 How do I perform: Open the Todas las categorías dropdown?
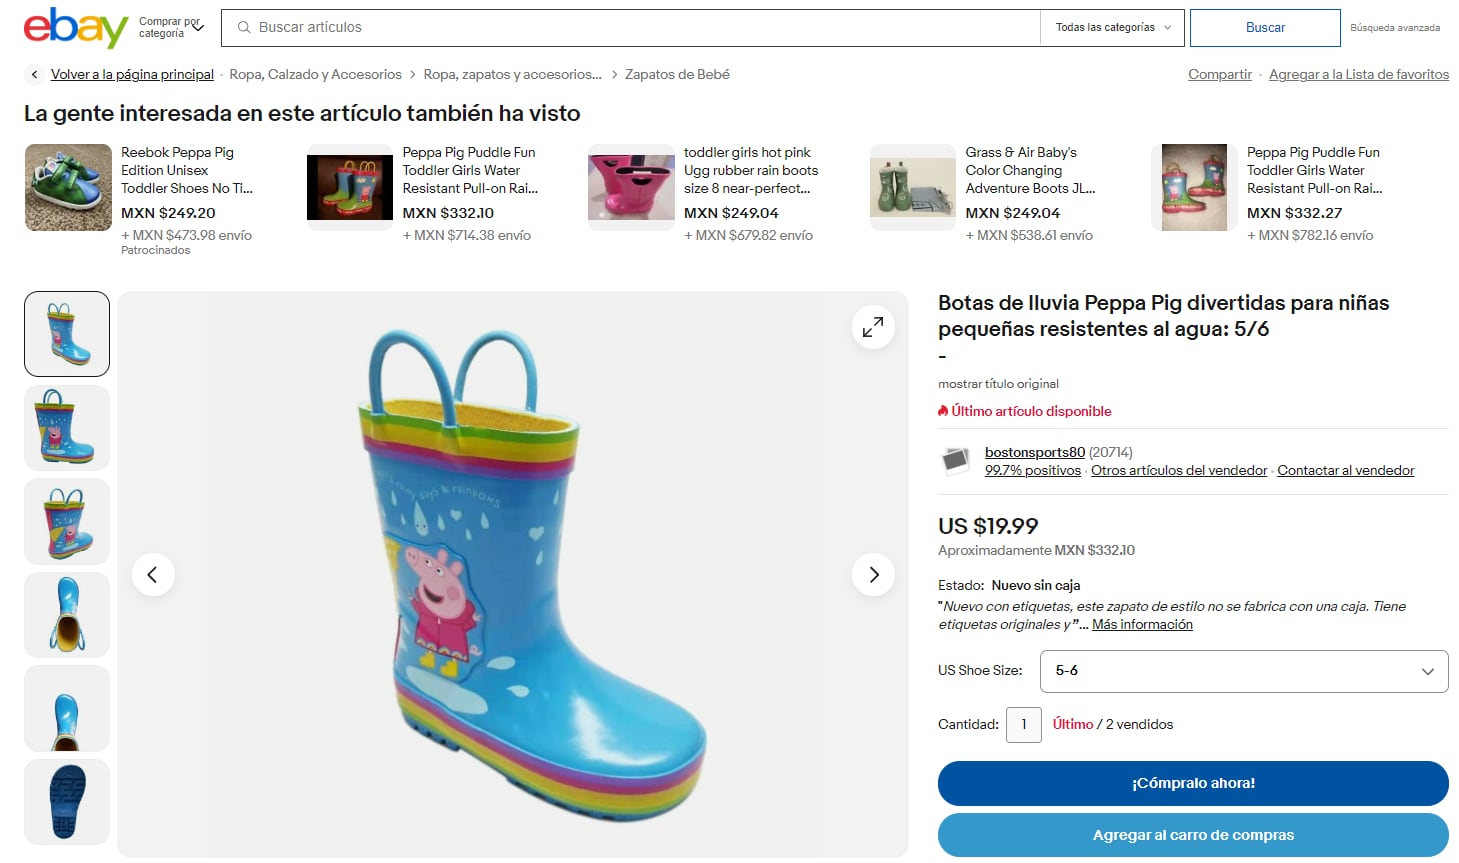[x=1111, y=28]
